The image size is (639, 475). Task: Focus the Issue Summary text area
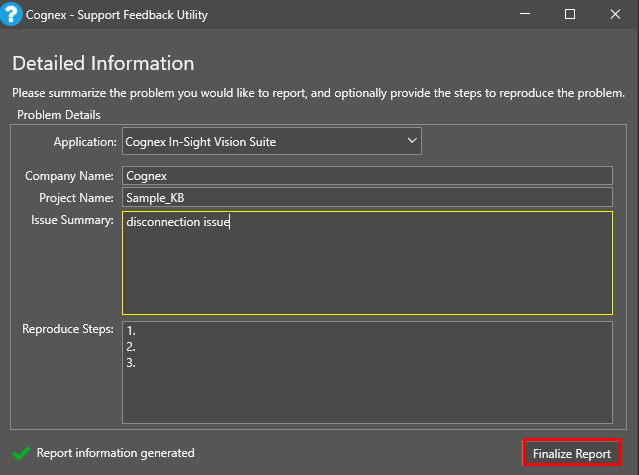tap(367, 263)
